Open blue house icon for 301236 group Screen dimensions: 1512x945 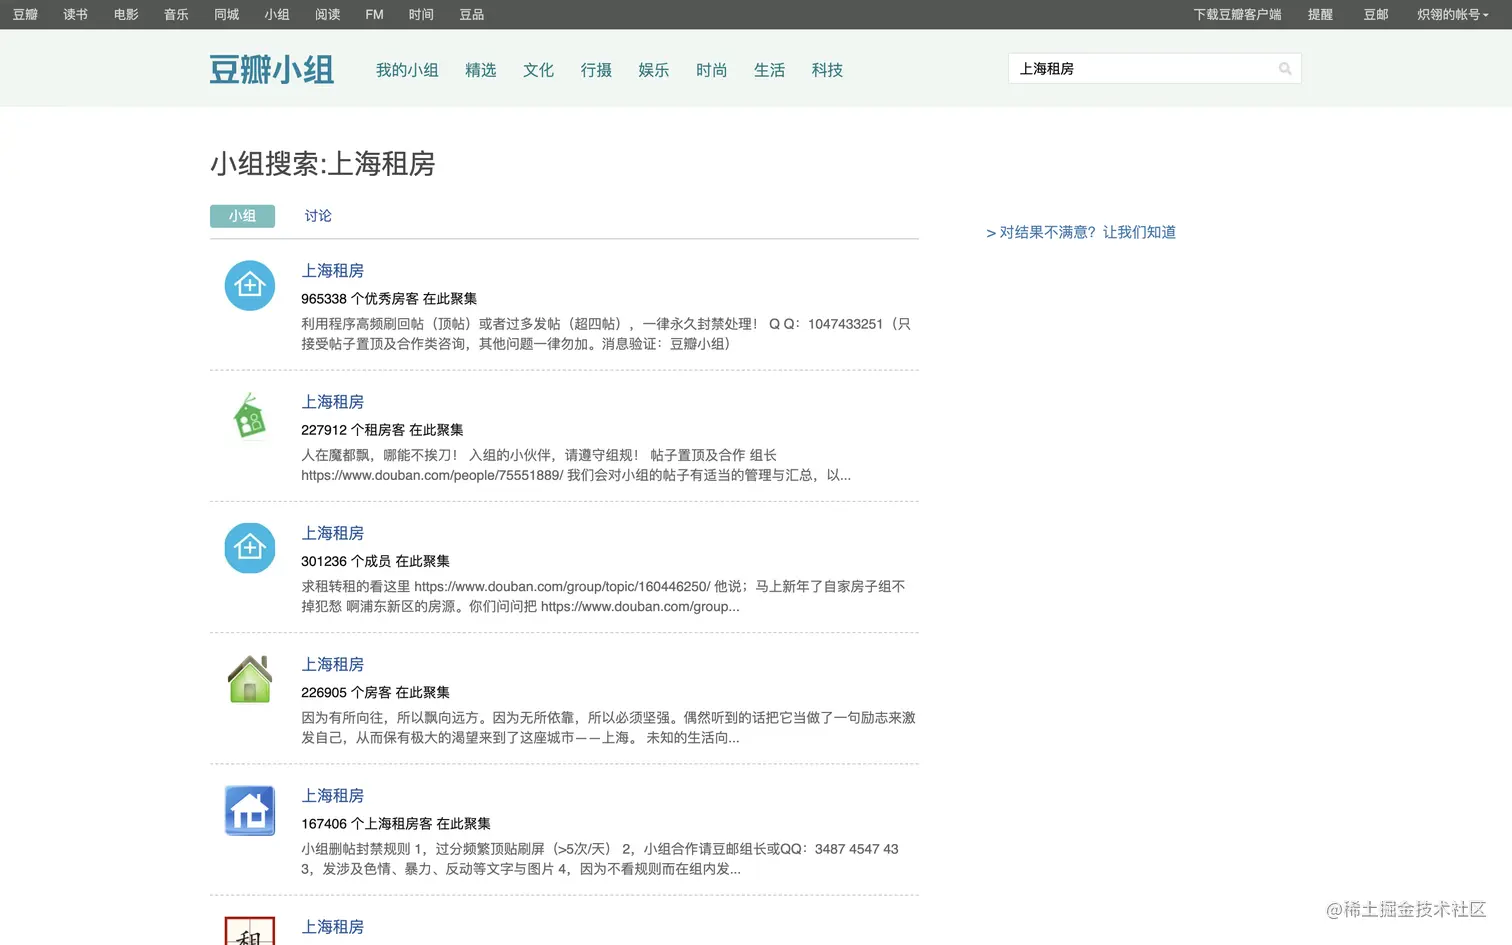(x=250, y=548)
